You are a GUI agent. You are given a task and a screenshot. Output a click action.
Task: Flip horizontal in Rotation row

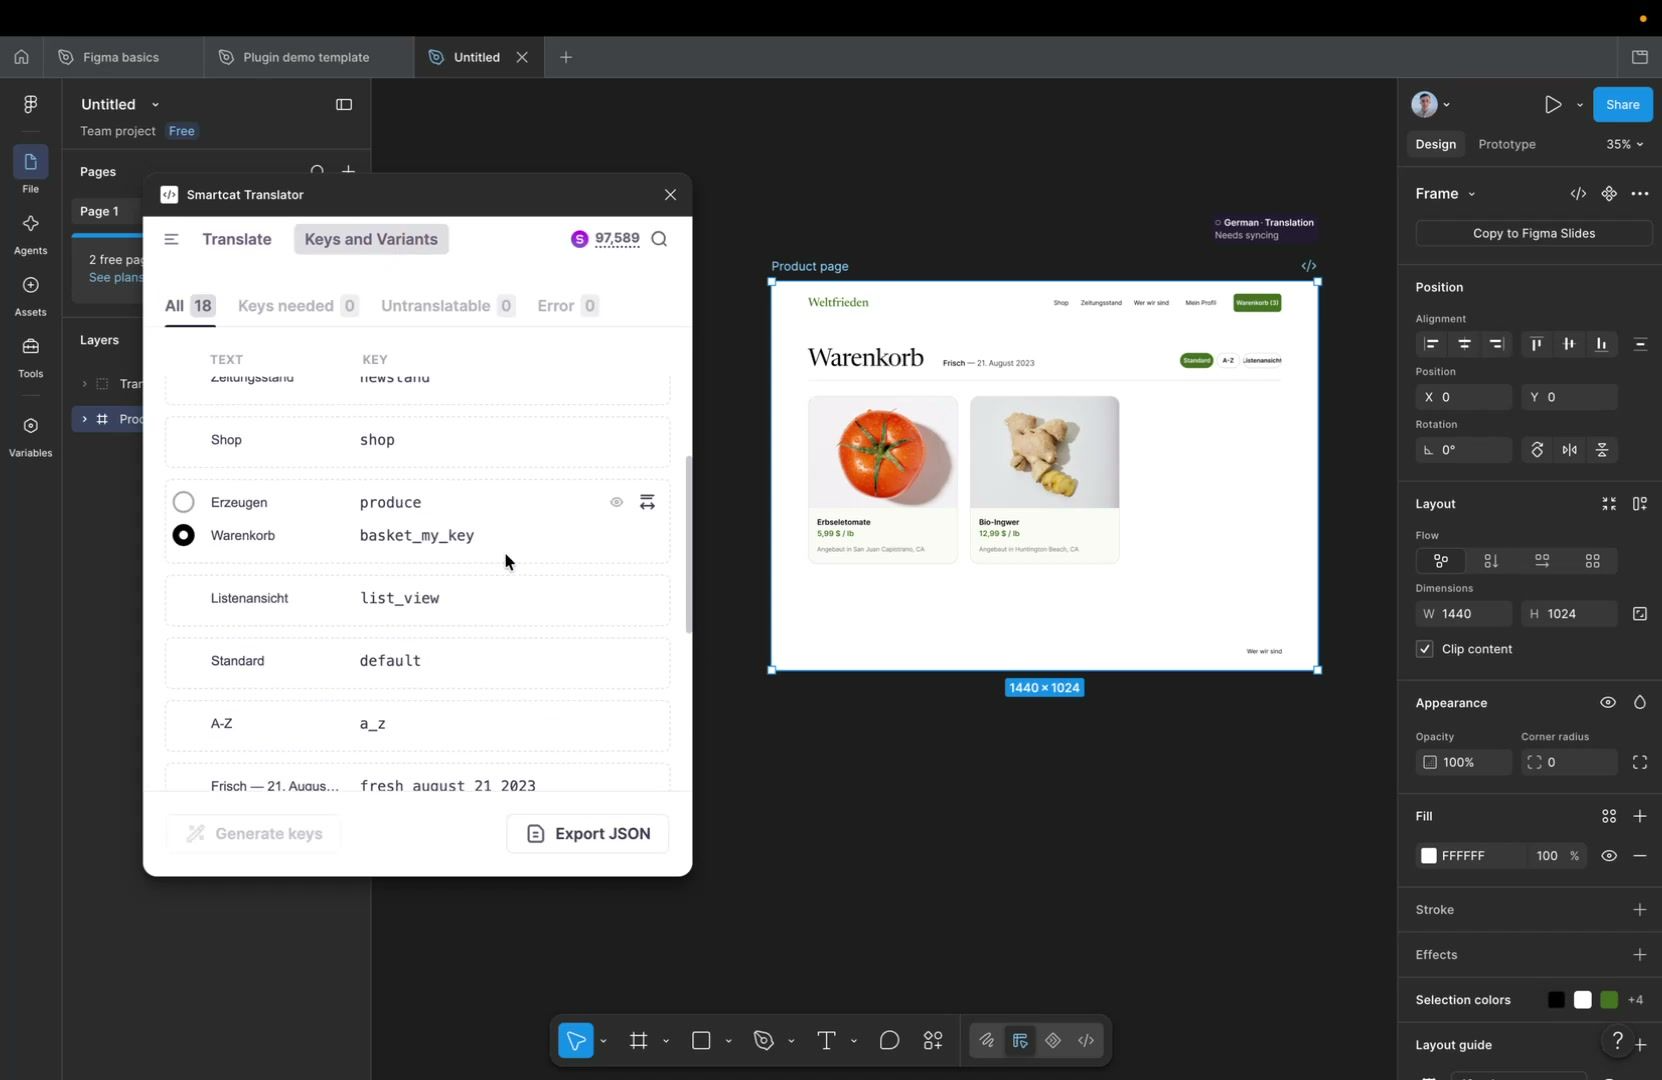tap(1570, 450)
